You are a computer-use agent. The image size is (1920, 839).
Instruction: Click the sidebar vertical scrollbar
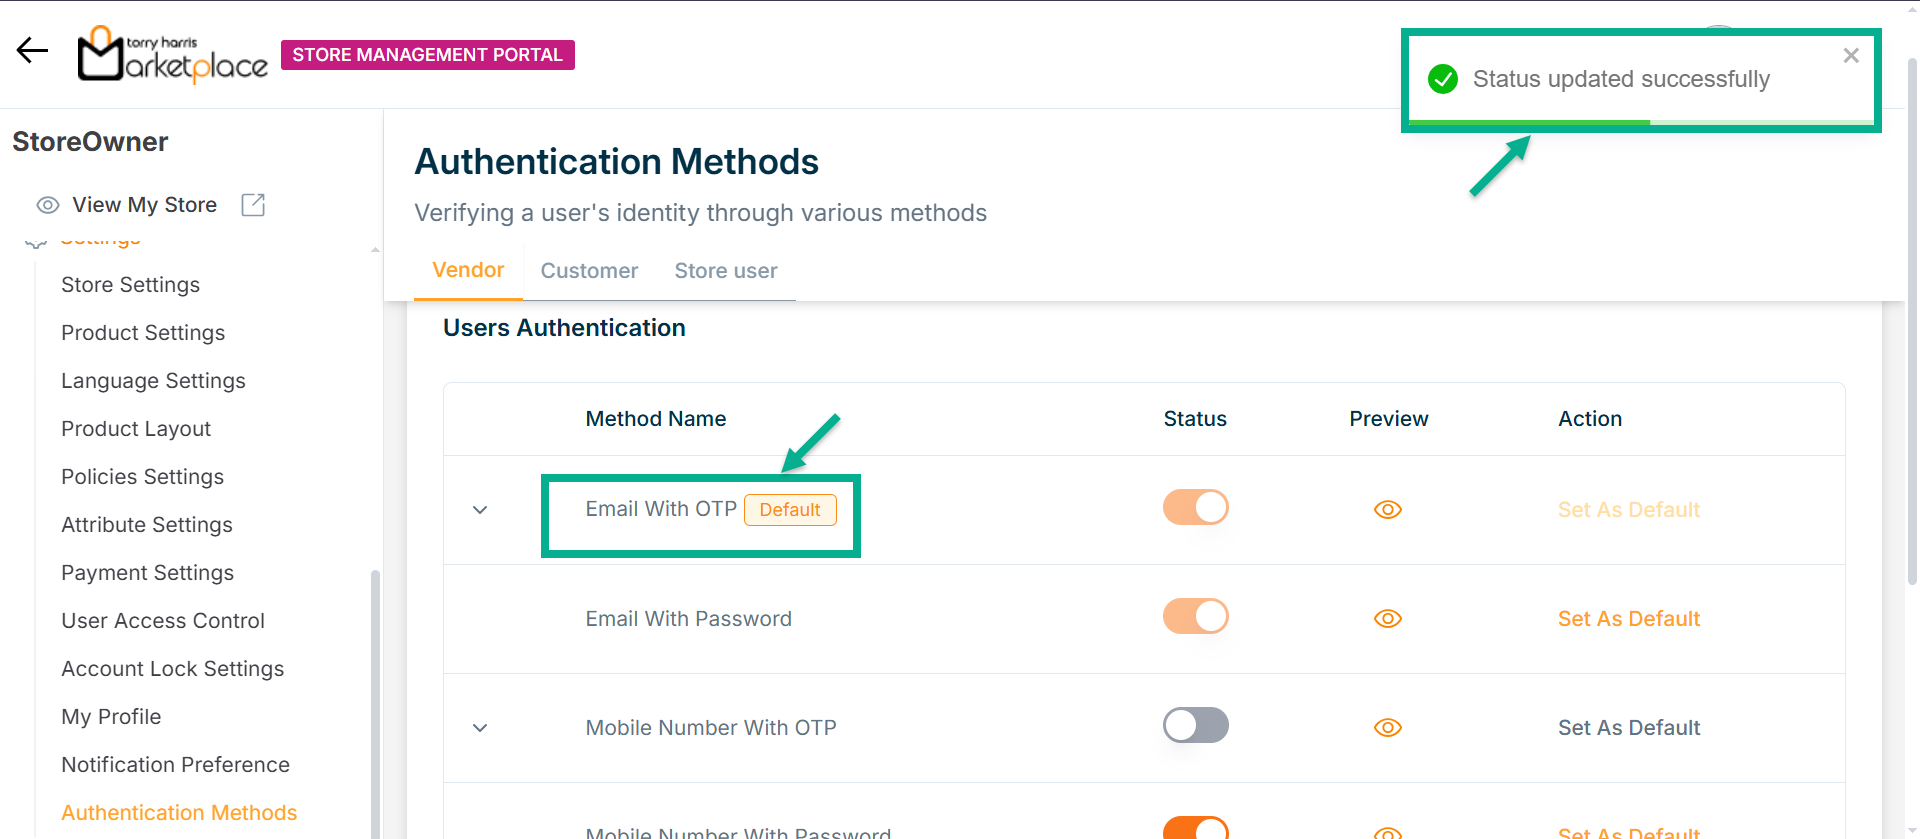(x=375, y=700)
